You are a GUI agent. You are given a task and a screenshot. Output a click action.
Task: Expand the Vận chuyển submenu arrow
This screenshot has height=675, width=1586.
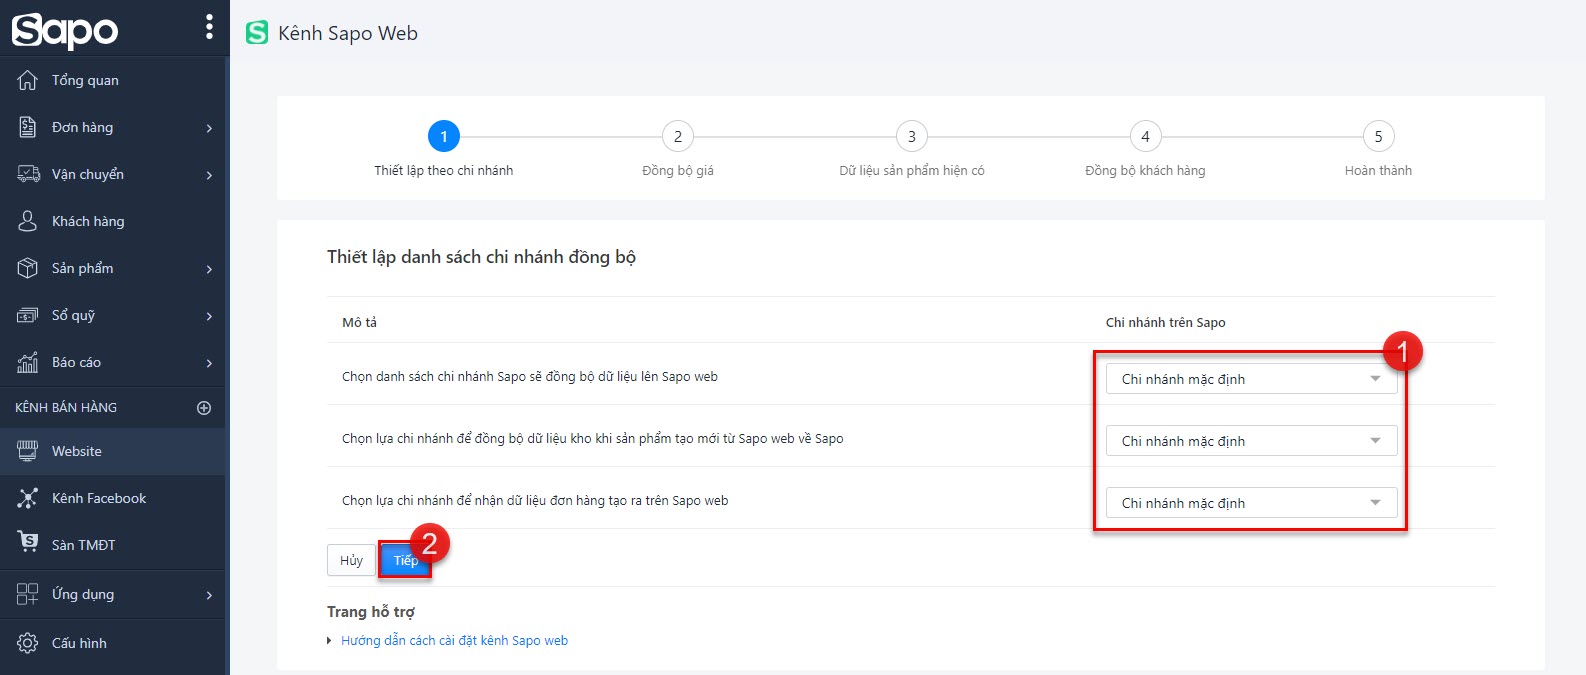coord(209,175)
